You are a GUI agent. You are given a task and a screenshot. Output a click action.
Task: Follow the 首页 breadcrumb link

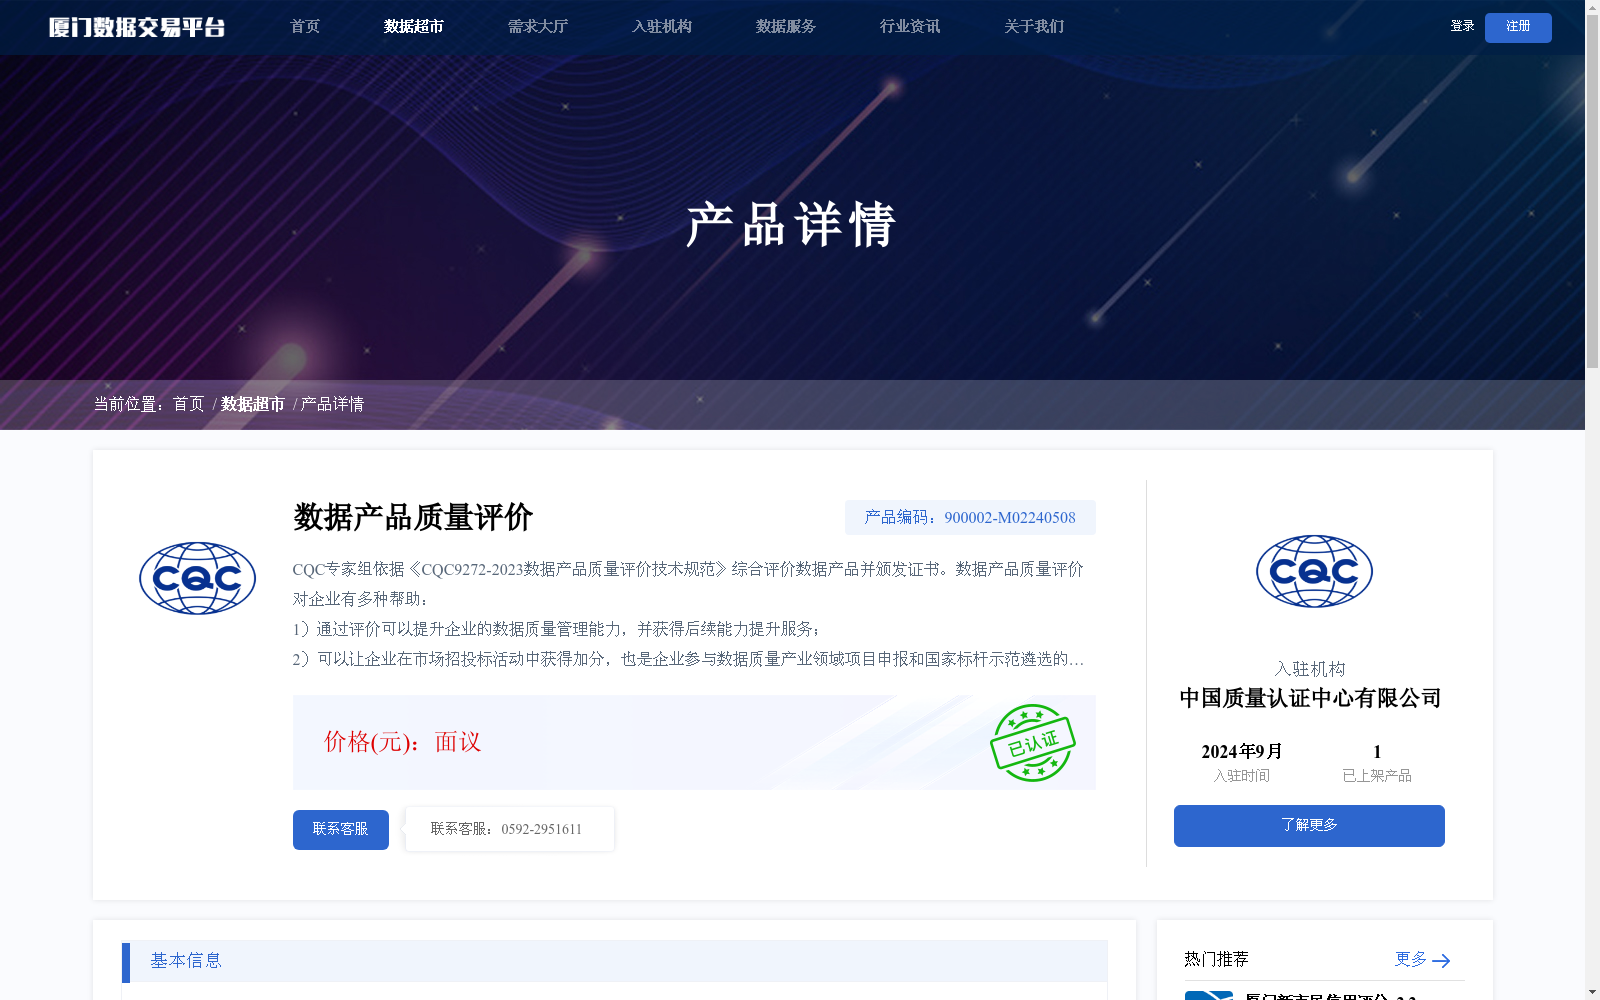188,404
